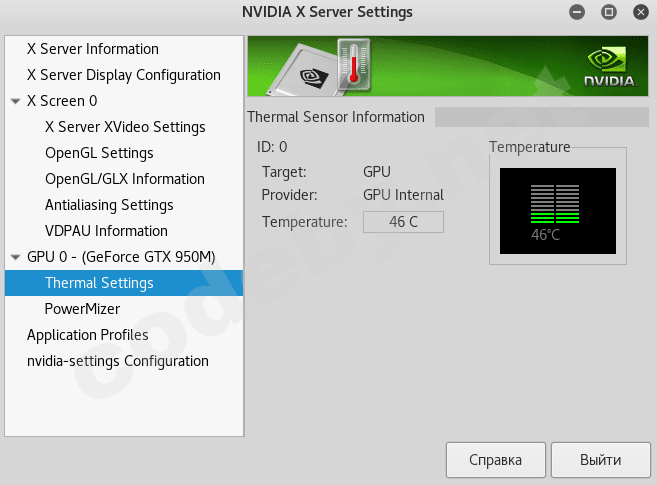Collapse the GPU 0 GeForce GTX 950M node
The image size is (657, 485).
15,257
